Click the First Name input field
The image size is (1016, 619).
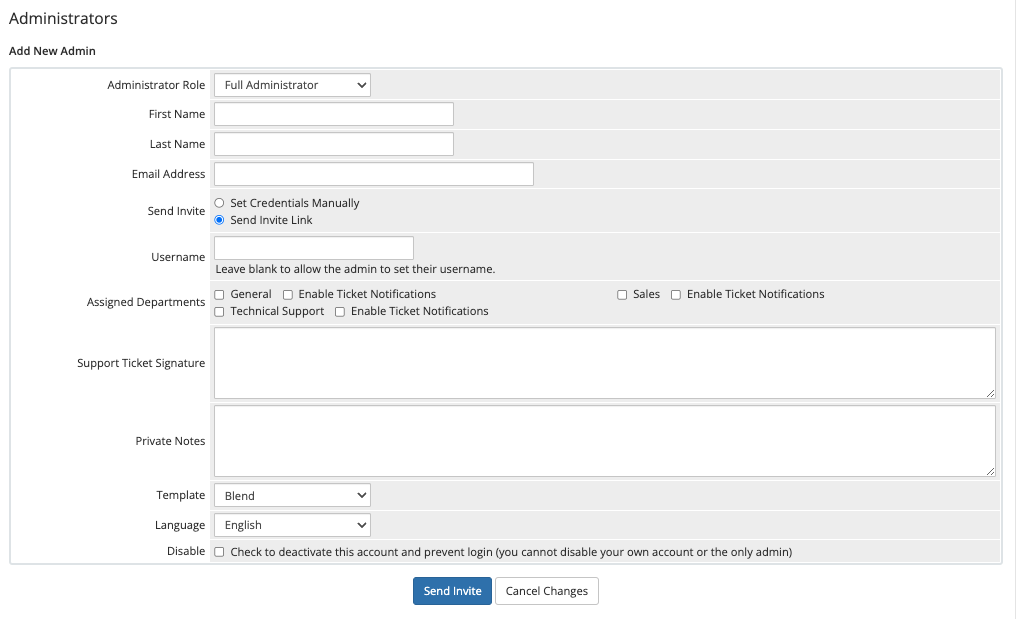click(333, 113)
